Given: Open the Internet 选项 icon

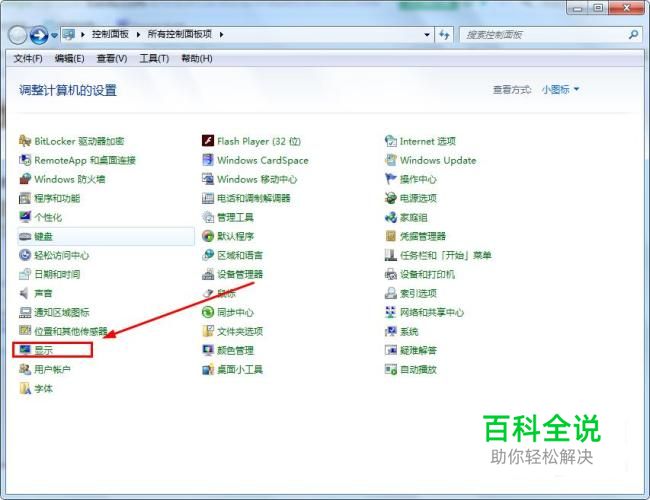Looking at the screenshot, I should 390,141.
